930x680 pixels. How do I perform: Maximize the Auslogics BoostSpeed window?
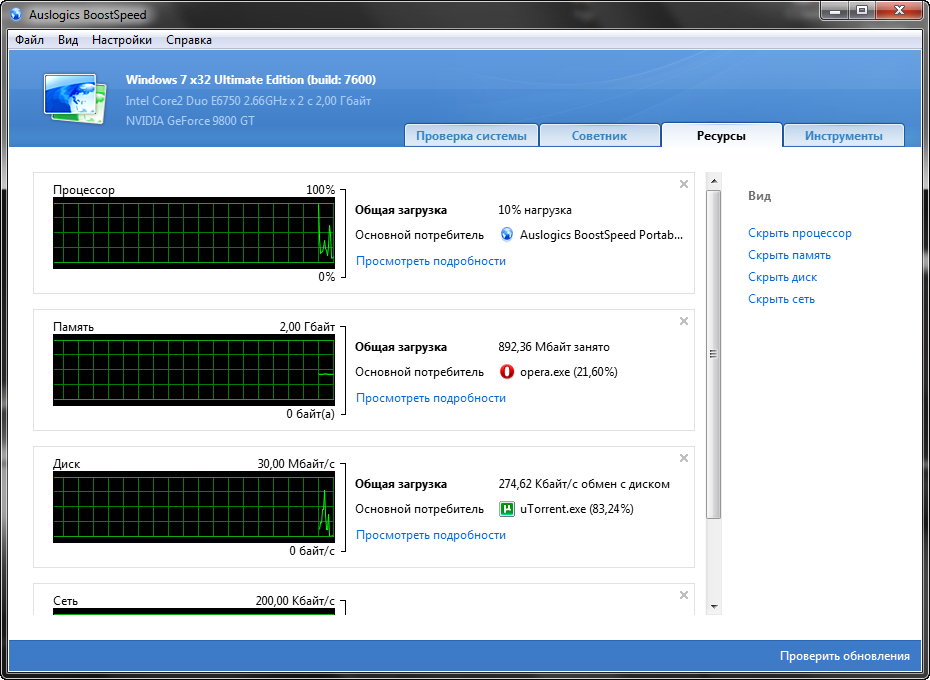(862, 10)
